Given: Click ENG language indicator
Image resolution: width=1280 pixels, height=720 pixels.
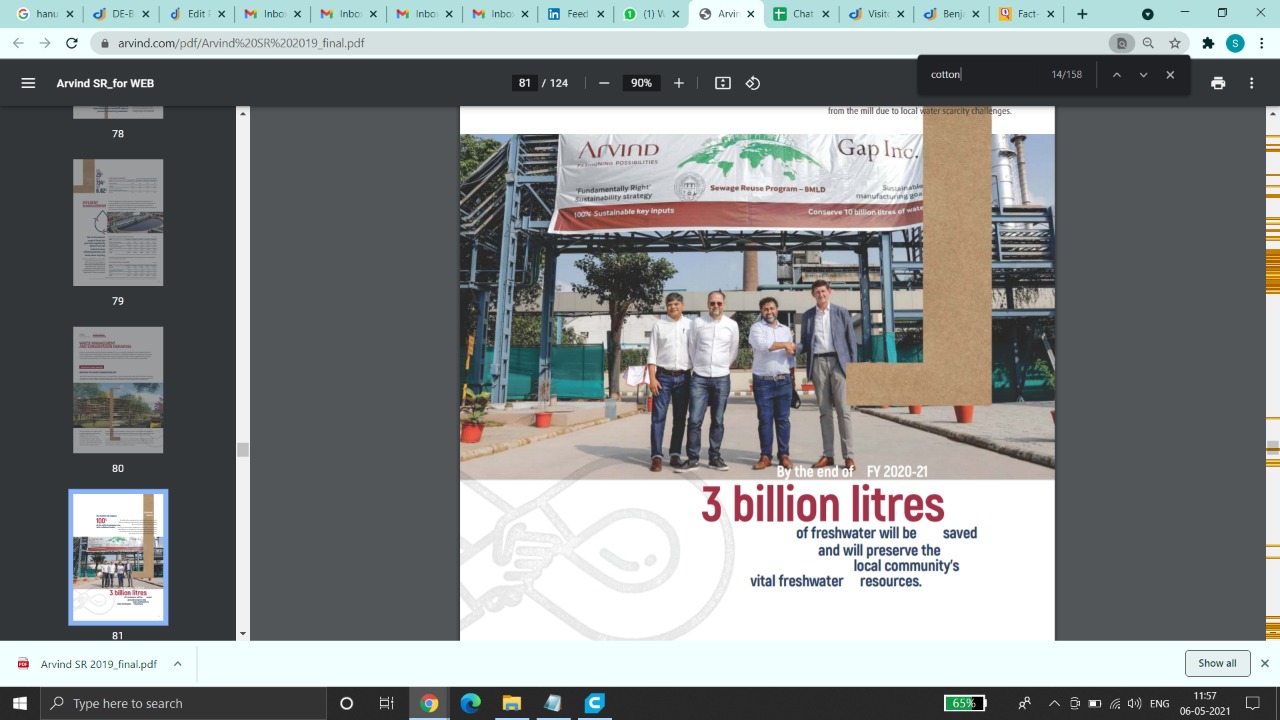Looking at the screenshot, I should (1159, 703).
